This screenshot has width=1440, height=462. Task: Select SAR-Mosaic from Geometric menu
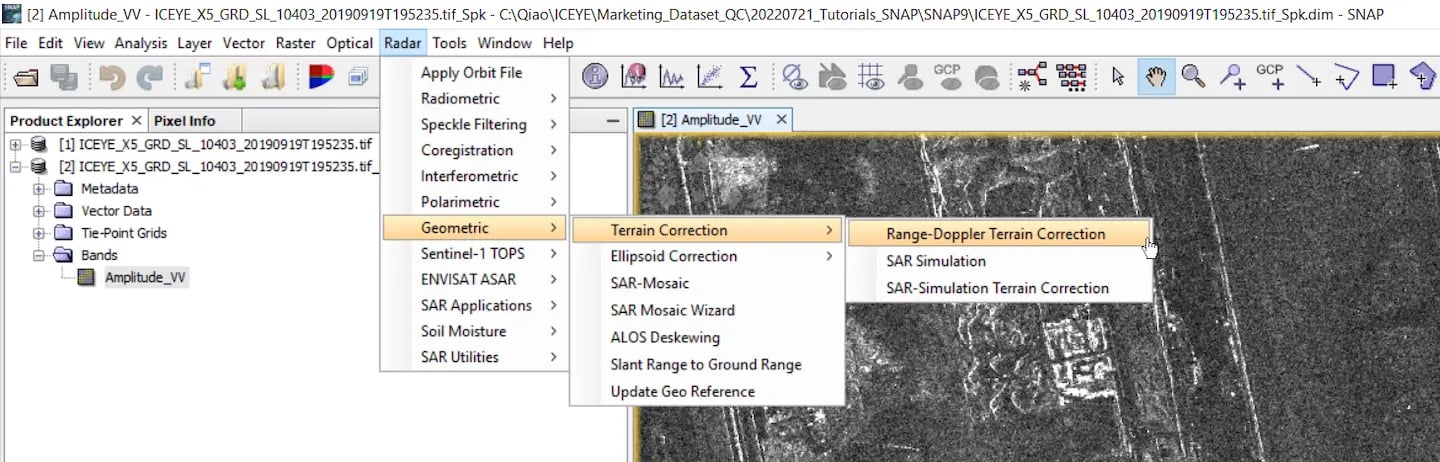pos(708,283)
